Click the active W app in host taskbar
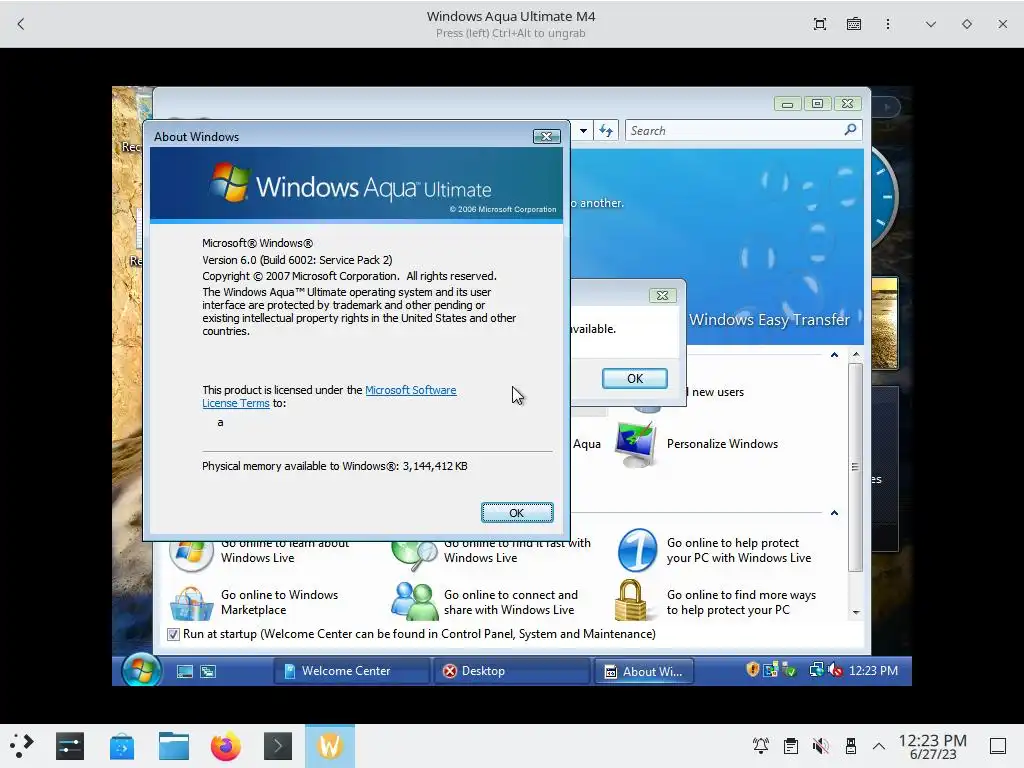The image size is (1024, 768). pos(330,746)
